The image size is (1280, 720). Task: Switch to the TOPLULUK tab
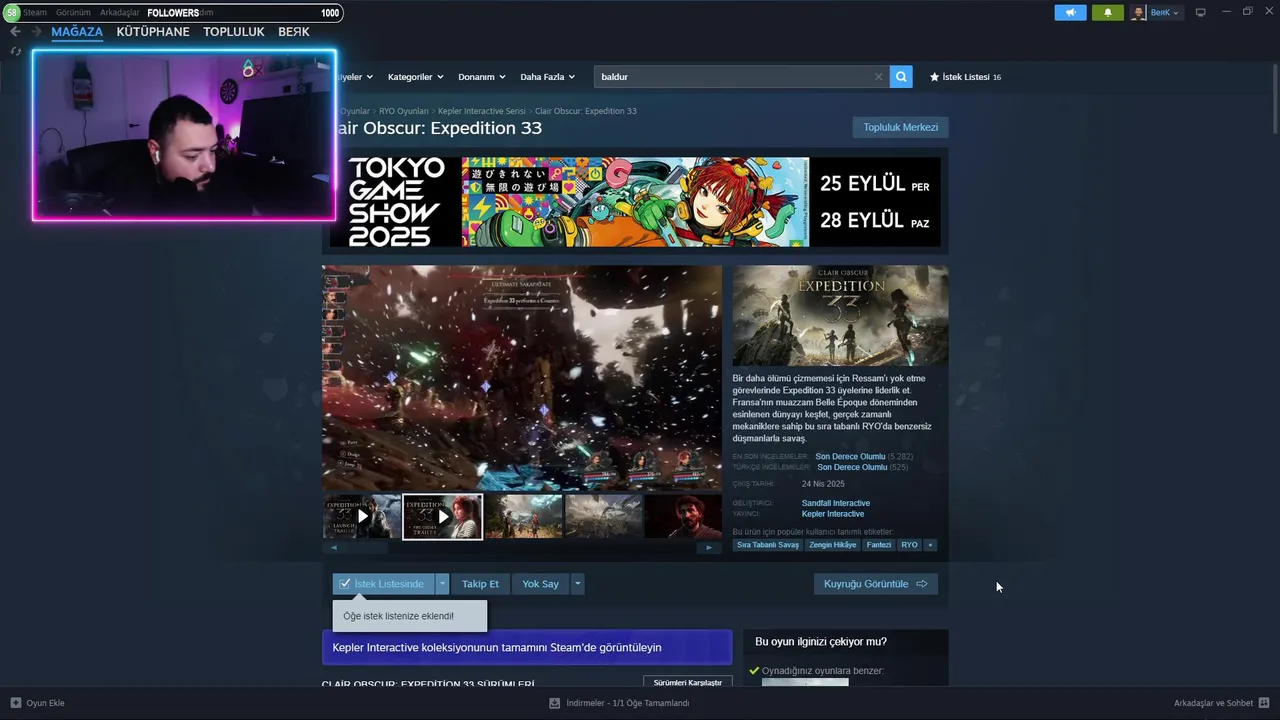[x=234, y=32]
